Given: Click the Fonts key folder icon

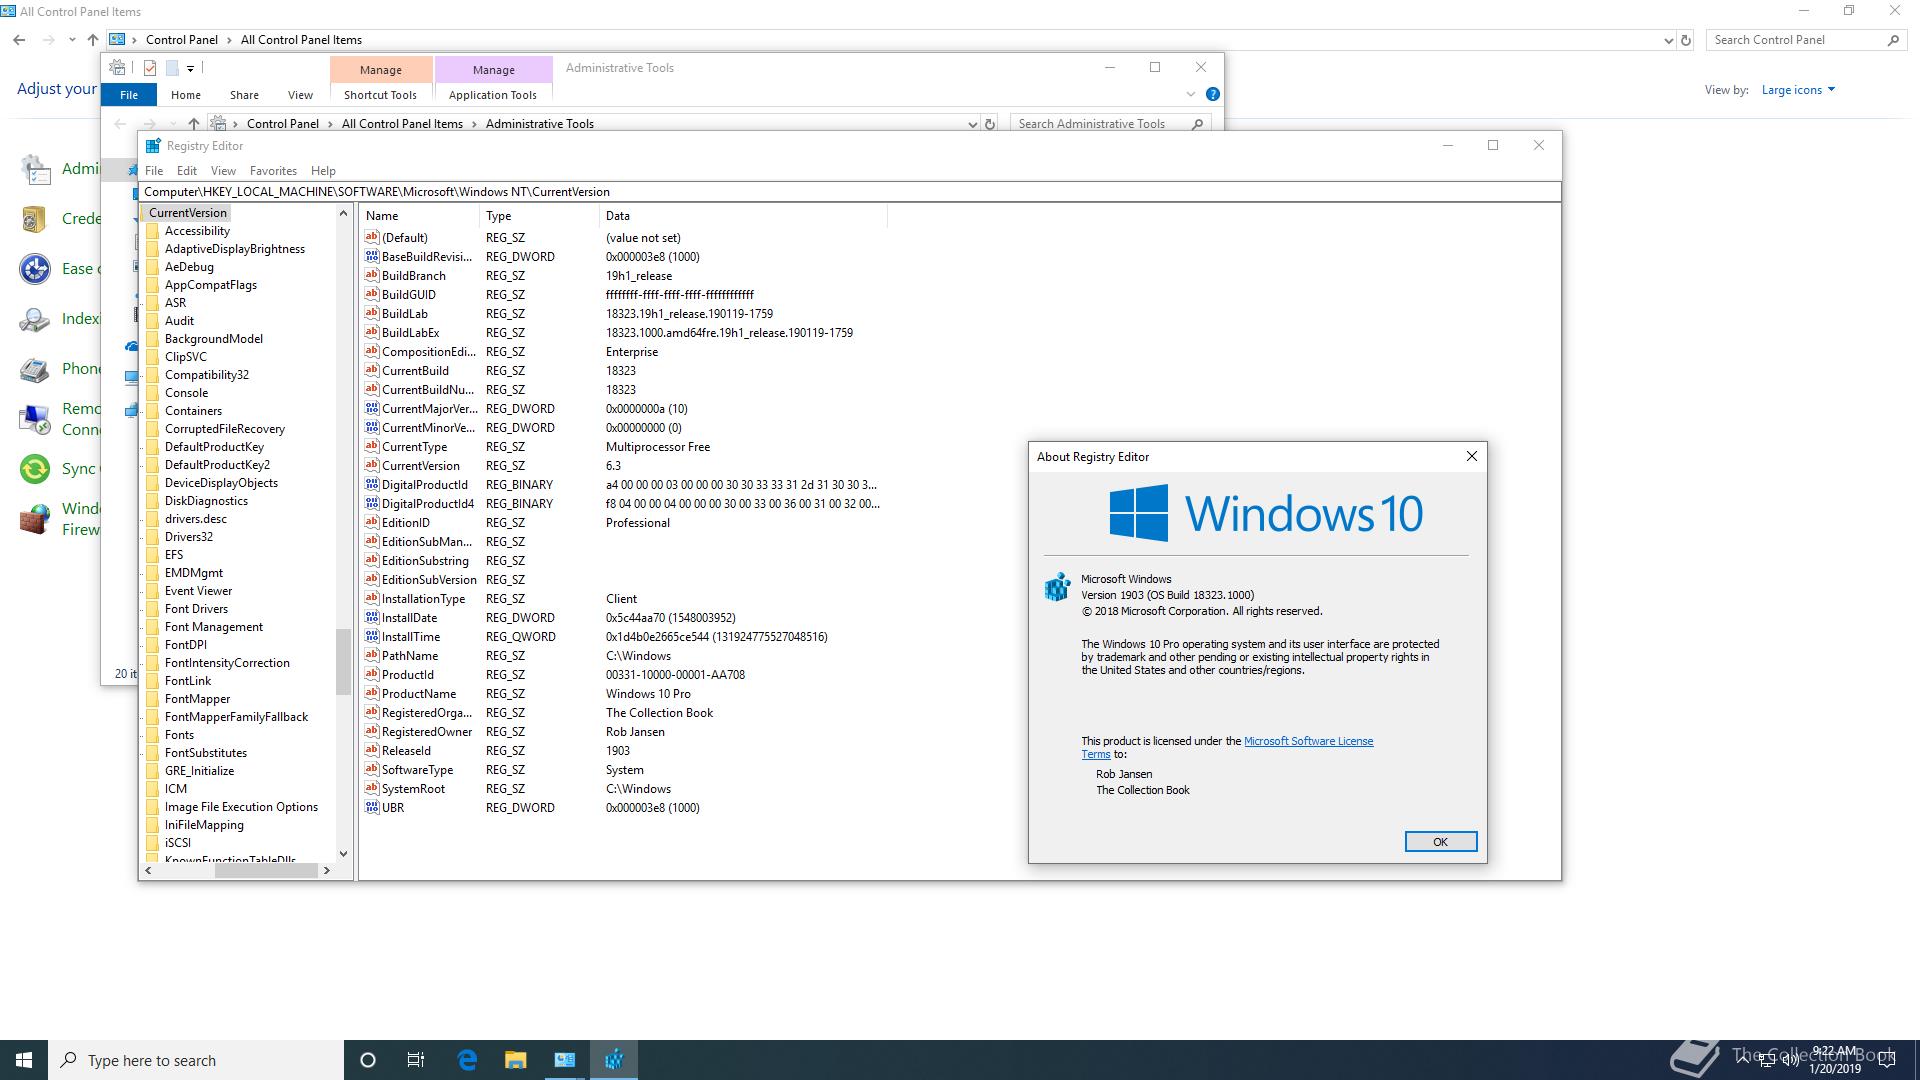Looking at the screenshot, I should (x=153, y=735).
